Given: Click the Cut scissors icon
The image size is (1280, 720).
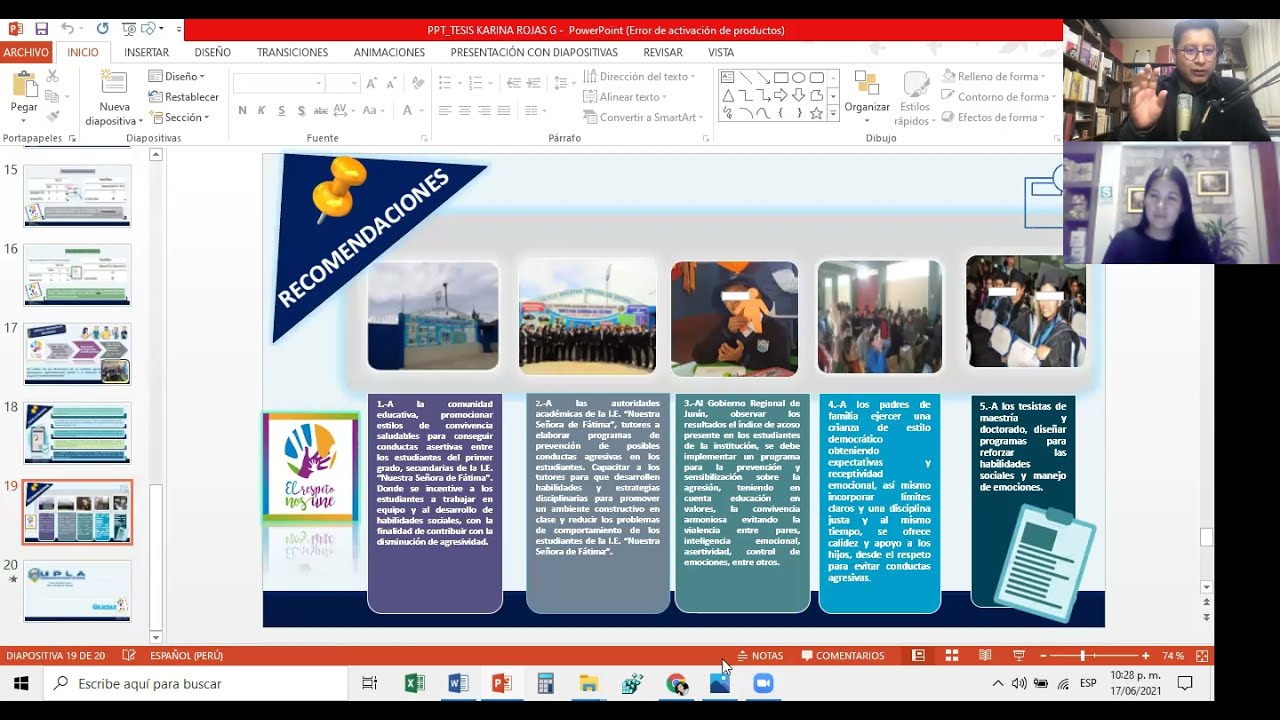Looking at the screenshot, I should (52, 77).
